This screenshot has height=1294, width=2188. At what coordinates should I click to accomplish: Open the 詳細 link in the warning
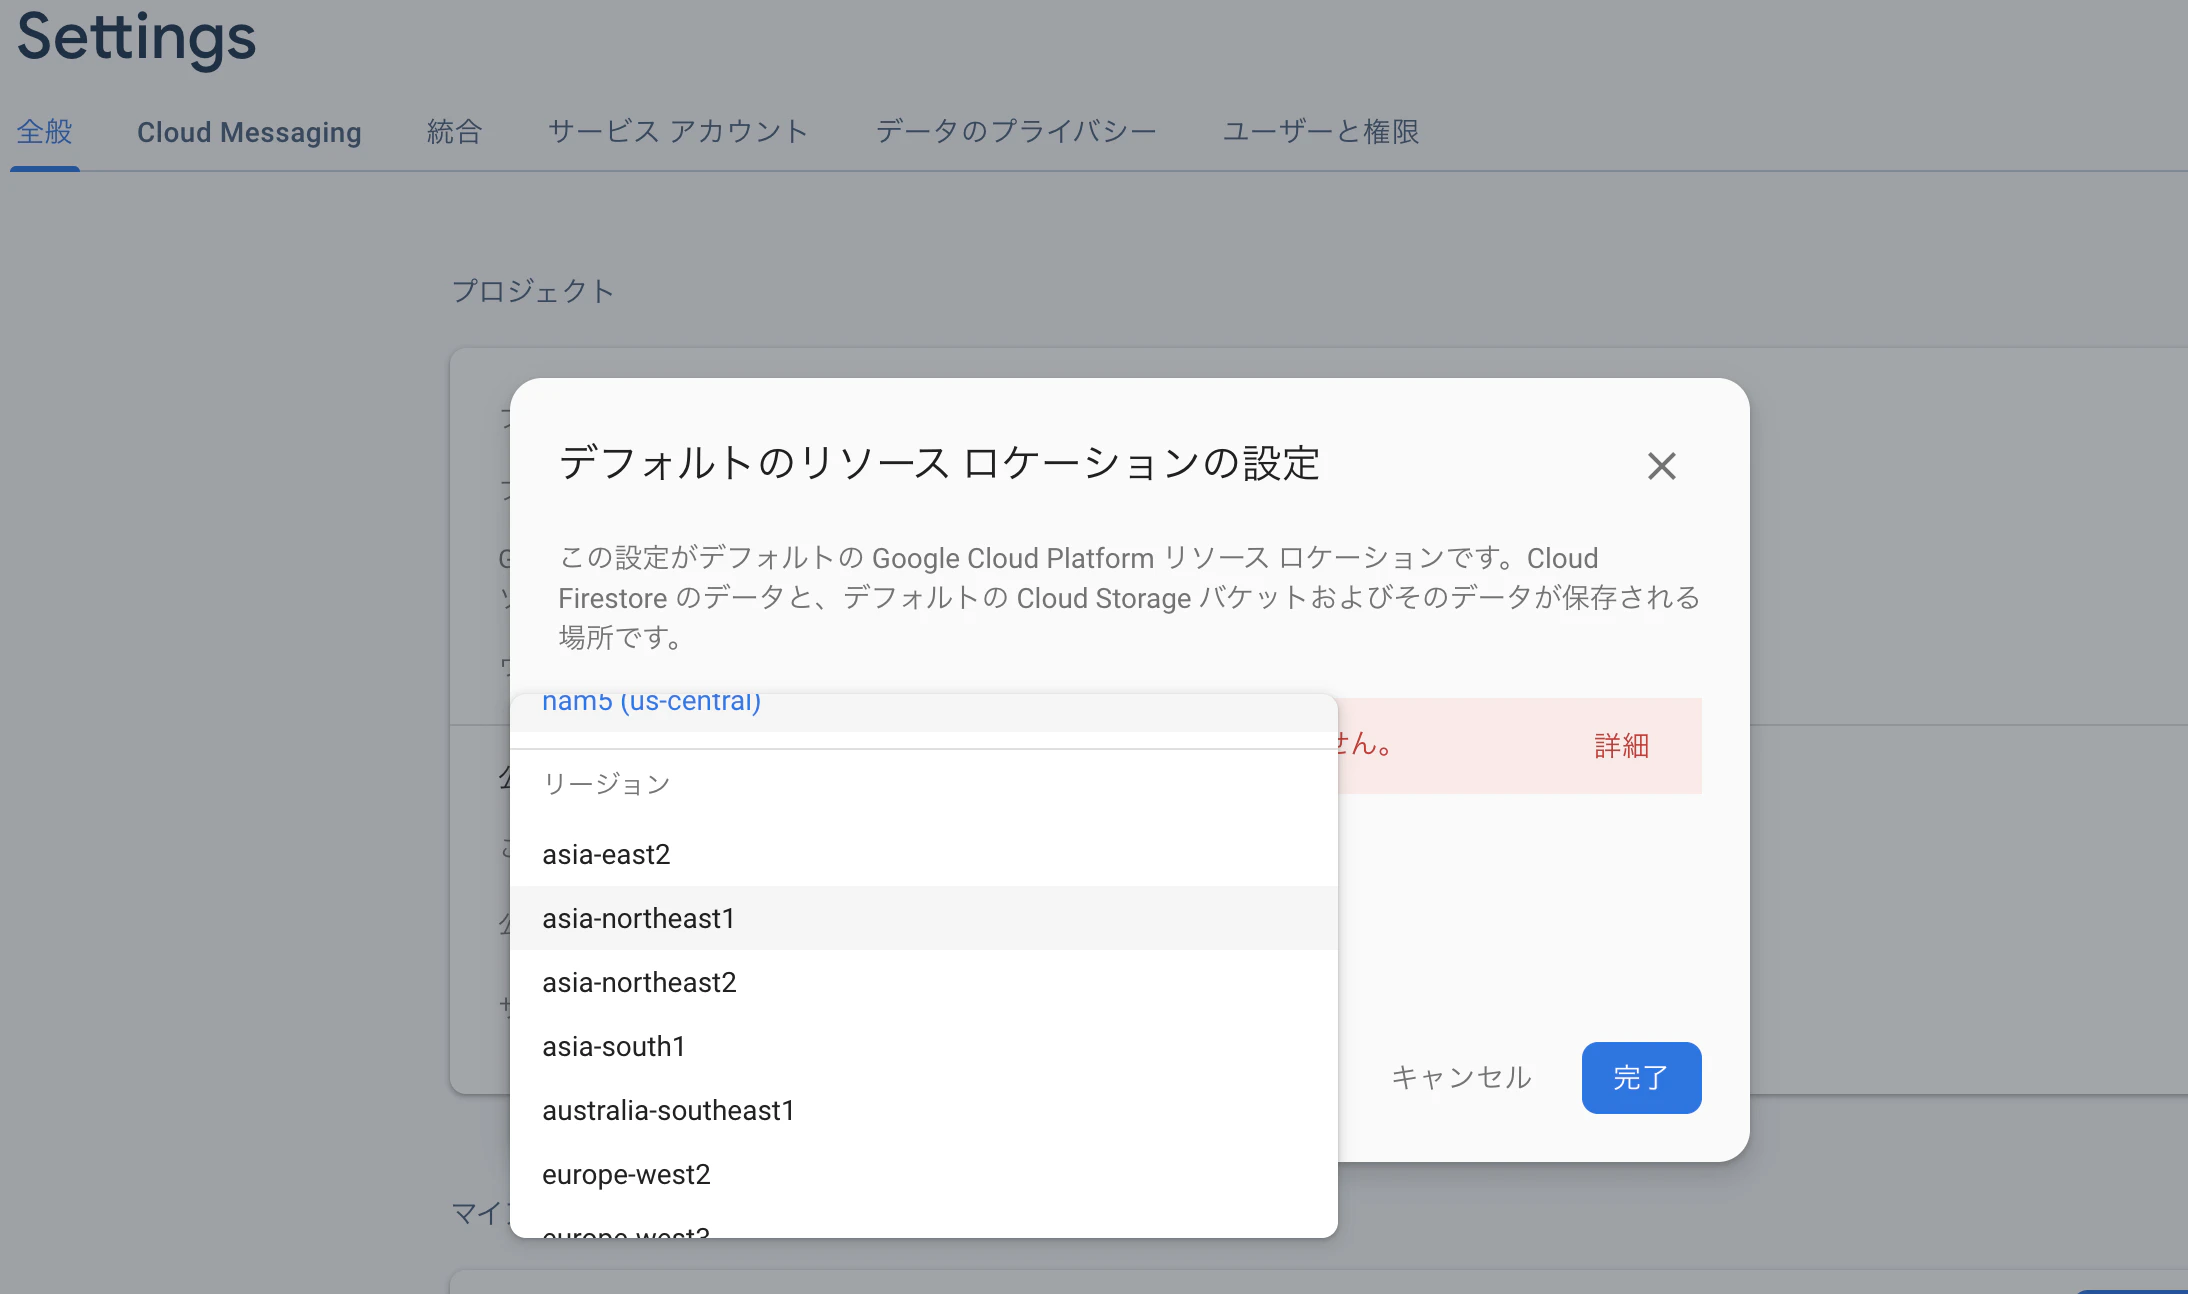coord(1621,746)
